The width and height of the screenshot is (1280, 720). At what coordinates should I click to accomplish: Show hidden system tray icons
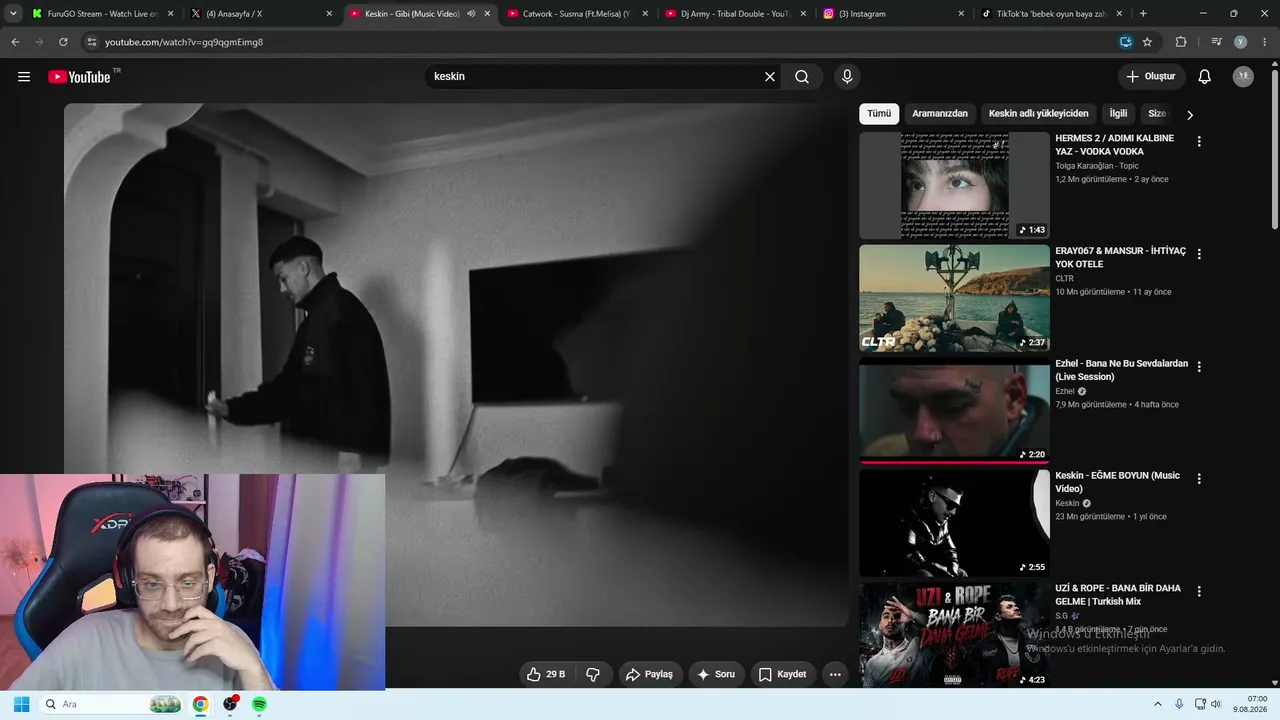pos(1158,704)
